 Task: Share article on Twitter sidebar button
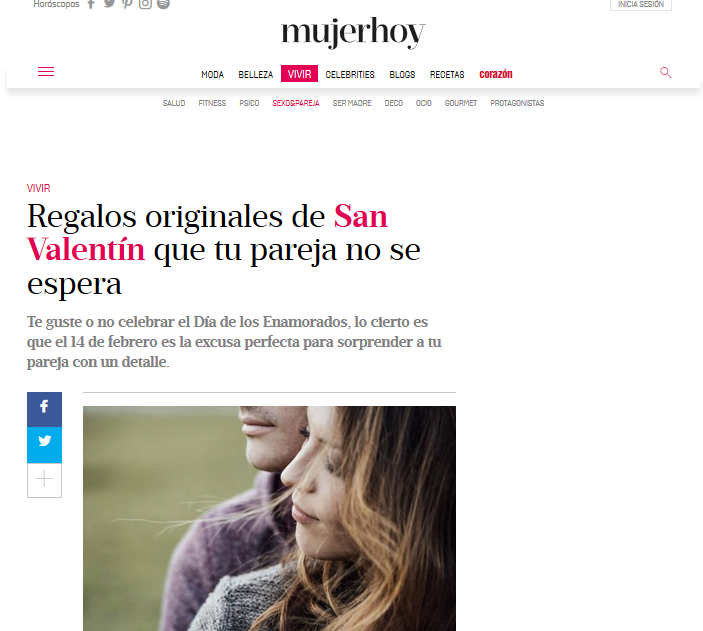44,445
